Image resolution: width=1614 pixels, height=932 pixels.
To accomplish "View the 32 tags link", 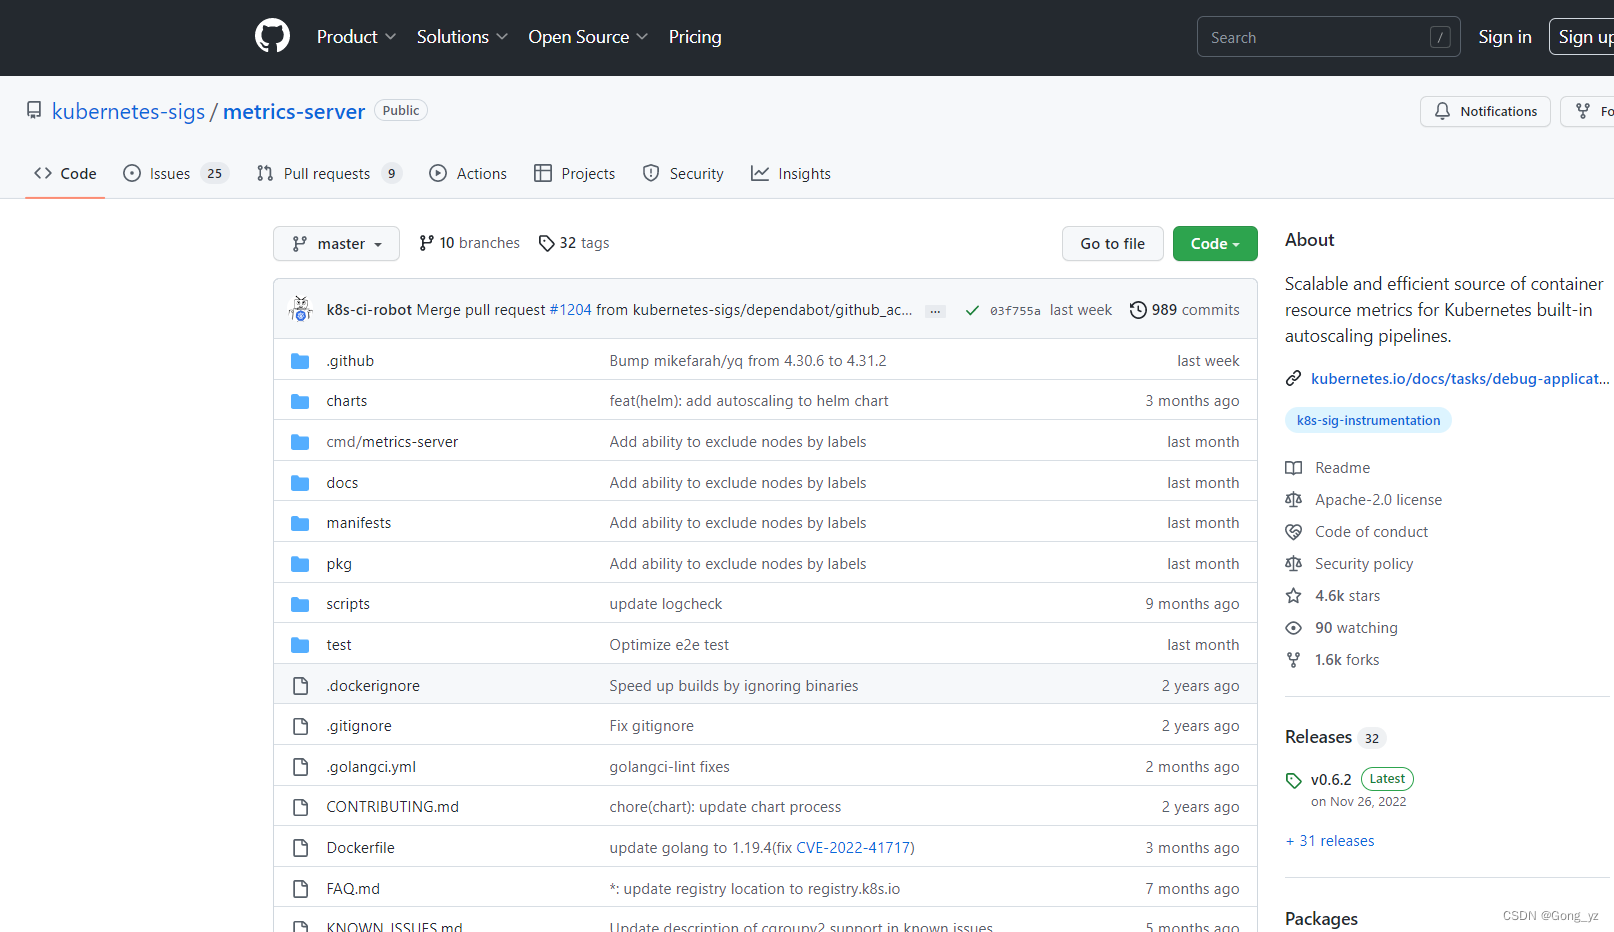I will 574,243.
